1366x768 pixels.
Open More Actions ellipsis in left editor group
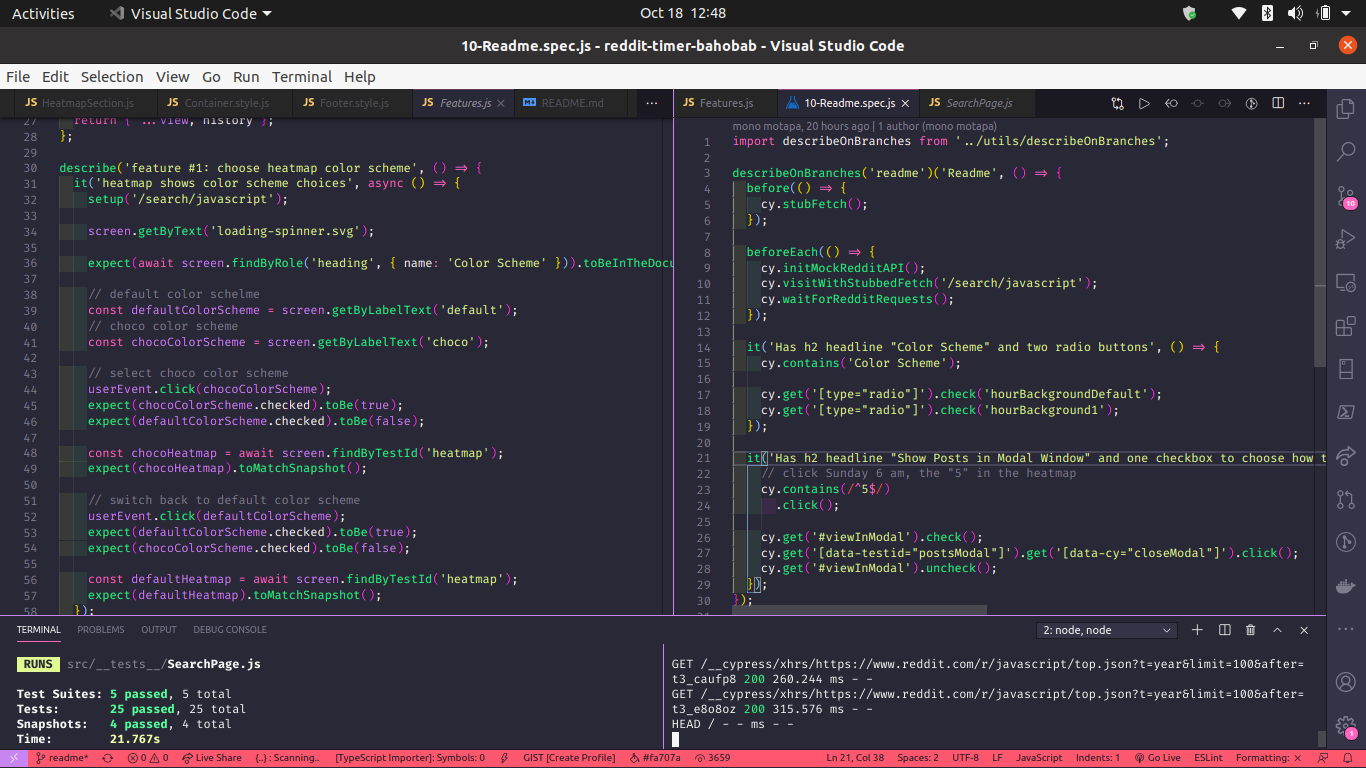click(652, 103)
